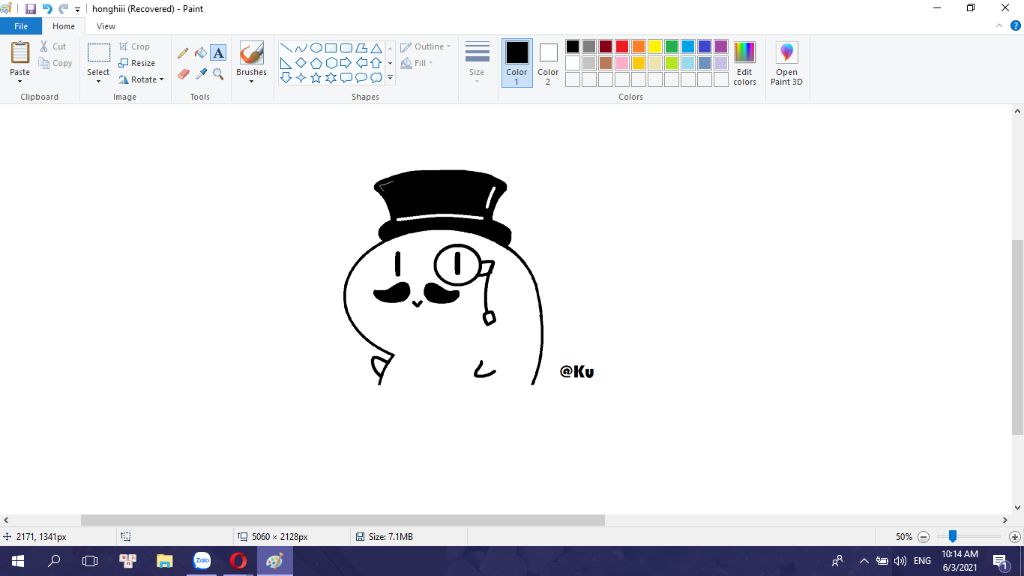Viewport: 1024px width, 576px height.
Task: Click the vertical scrollbar thumb
Action: coord(1017,337)
